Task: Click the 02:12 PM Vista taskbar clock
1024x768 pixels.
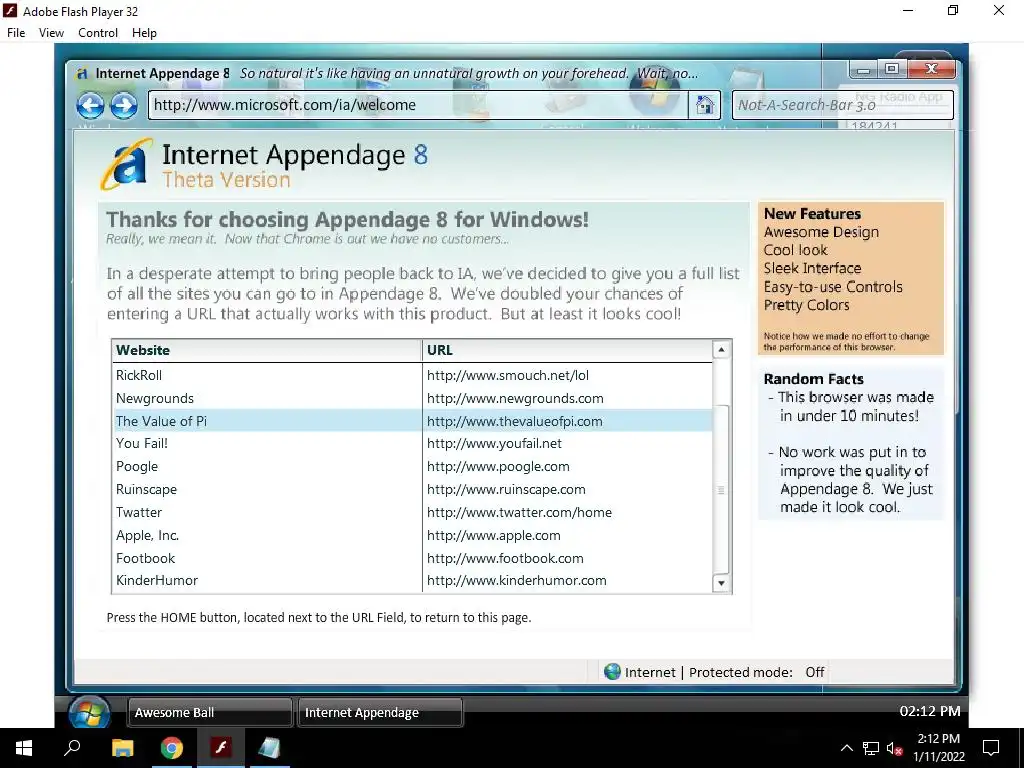Action: click(930, 711)
